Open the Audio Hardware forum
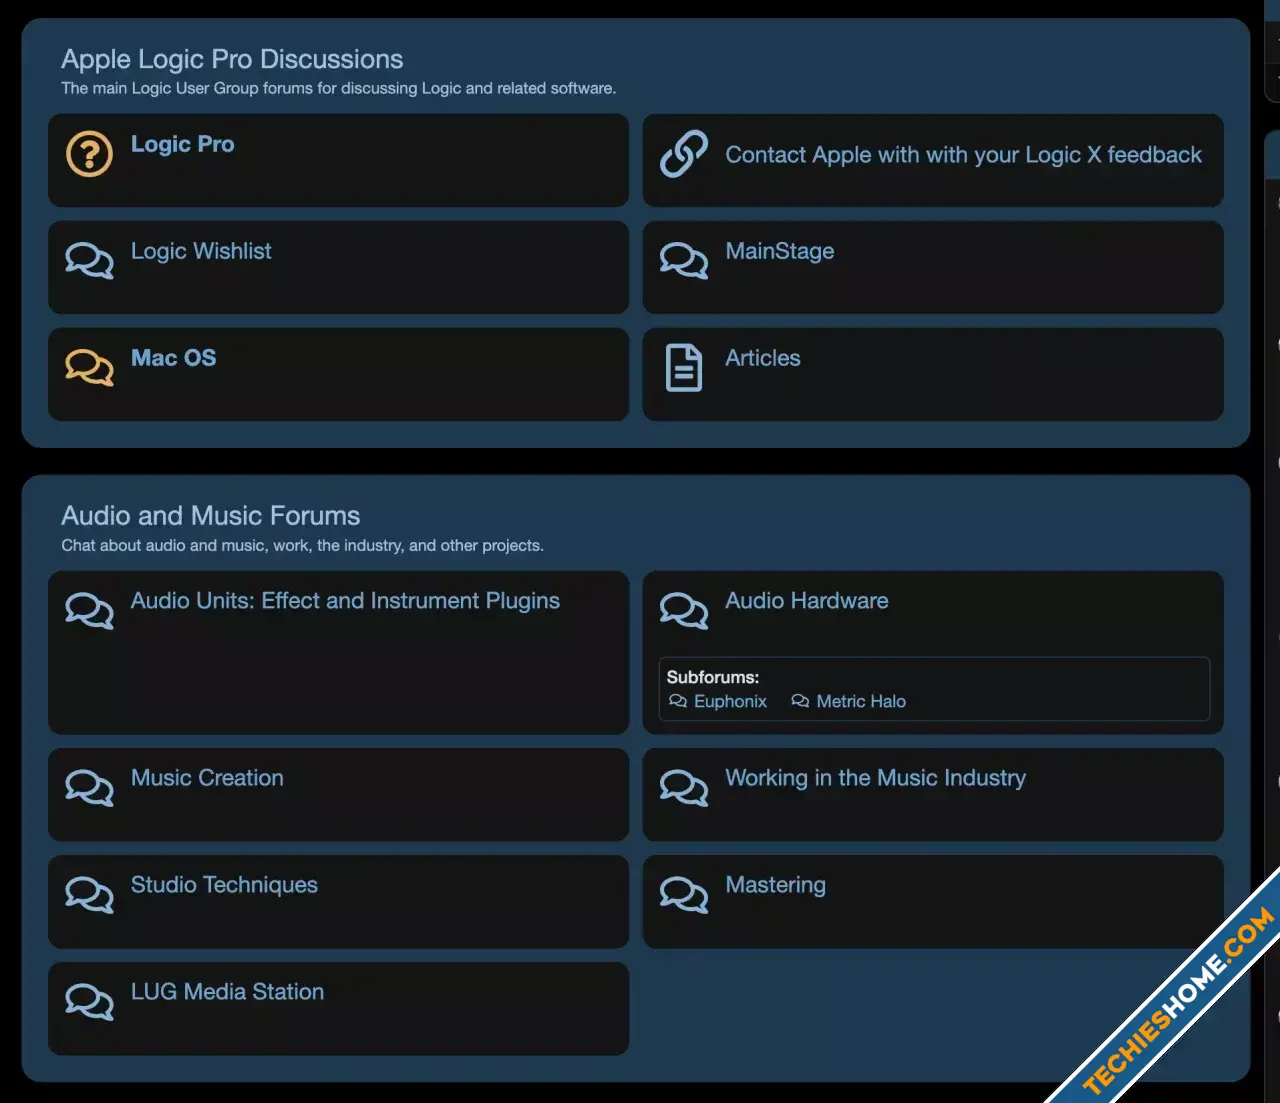 click(x=806, y=601)
